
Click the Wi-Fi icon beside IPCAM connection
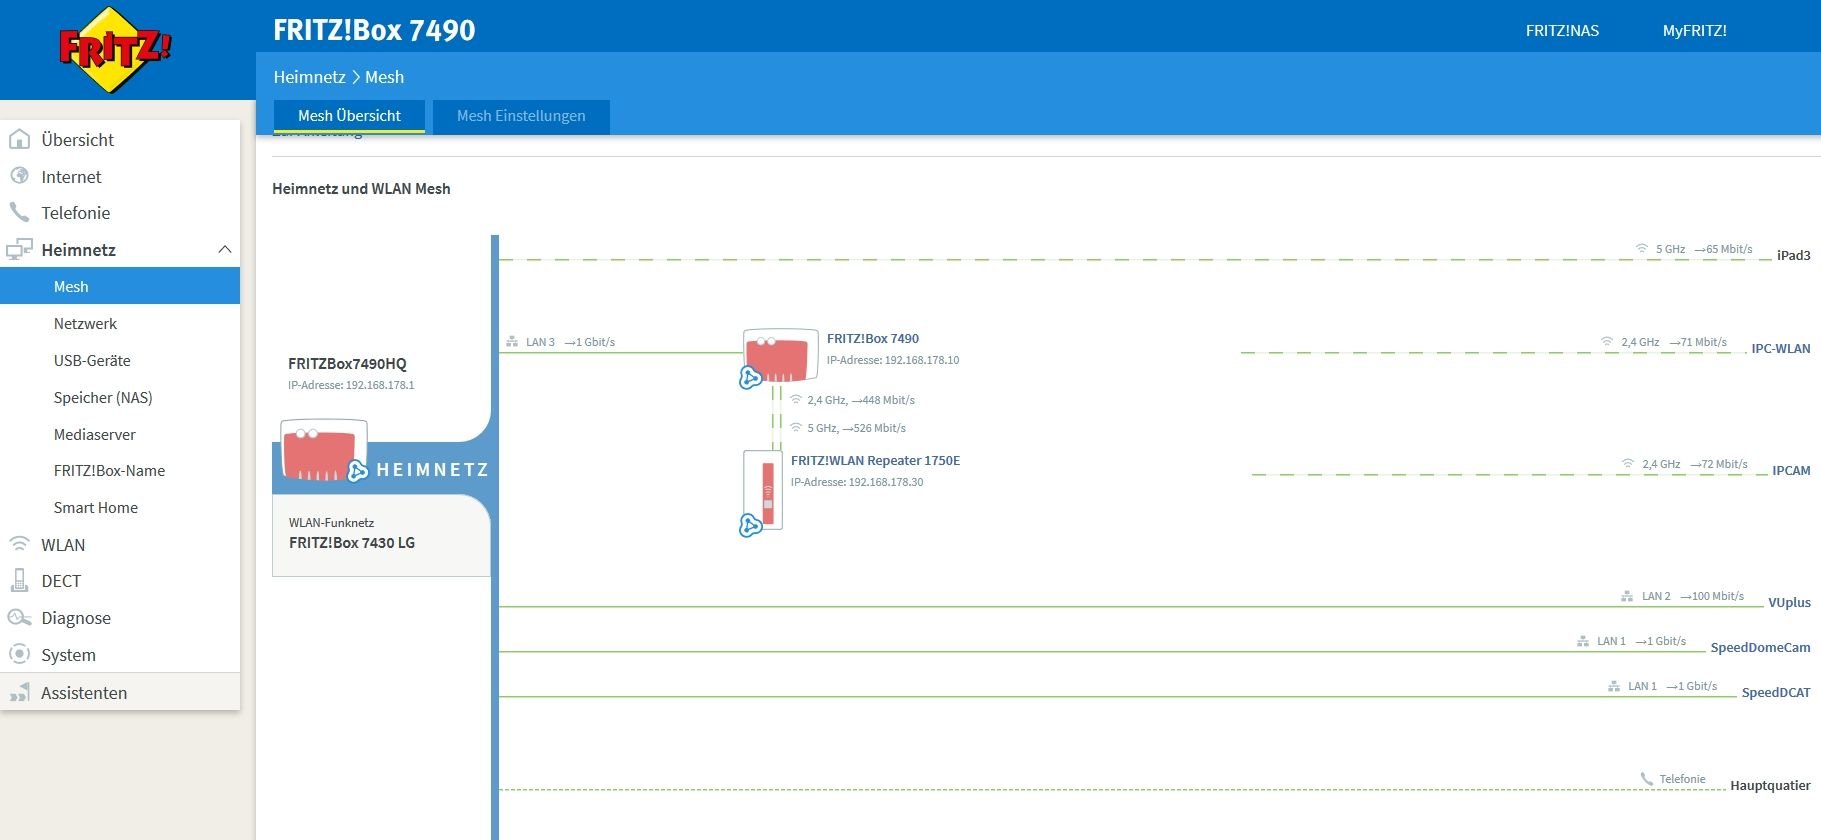point(1628,464)
